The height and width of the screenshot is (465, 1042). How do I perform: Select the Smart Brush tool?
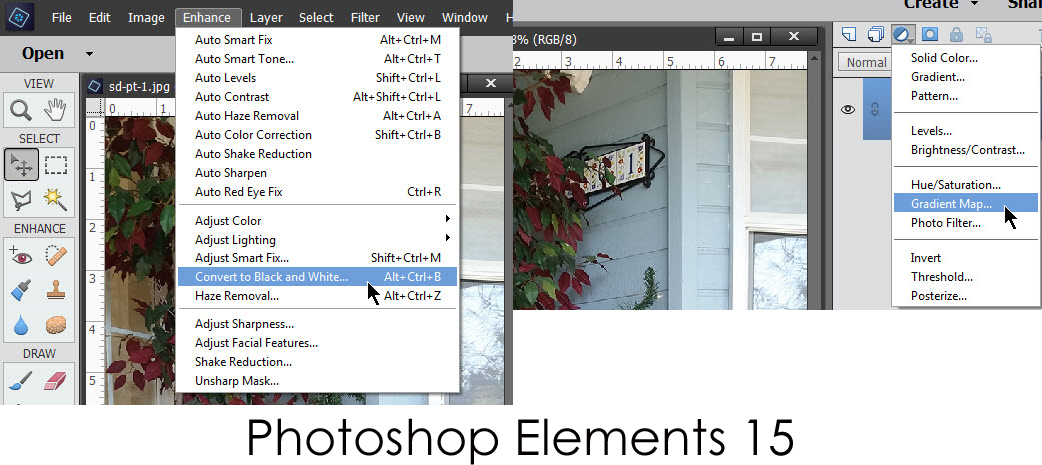(x=21, y=290)
